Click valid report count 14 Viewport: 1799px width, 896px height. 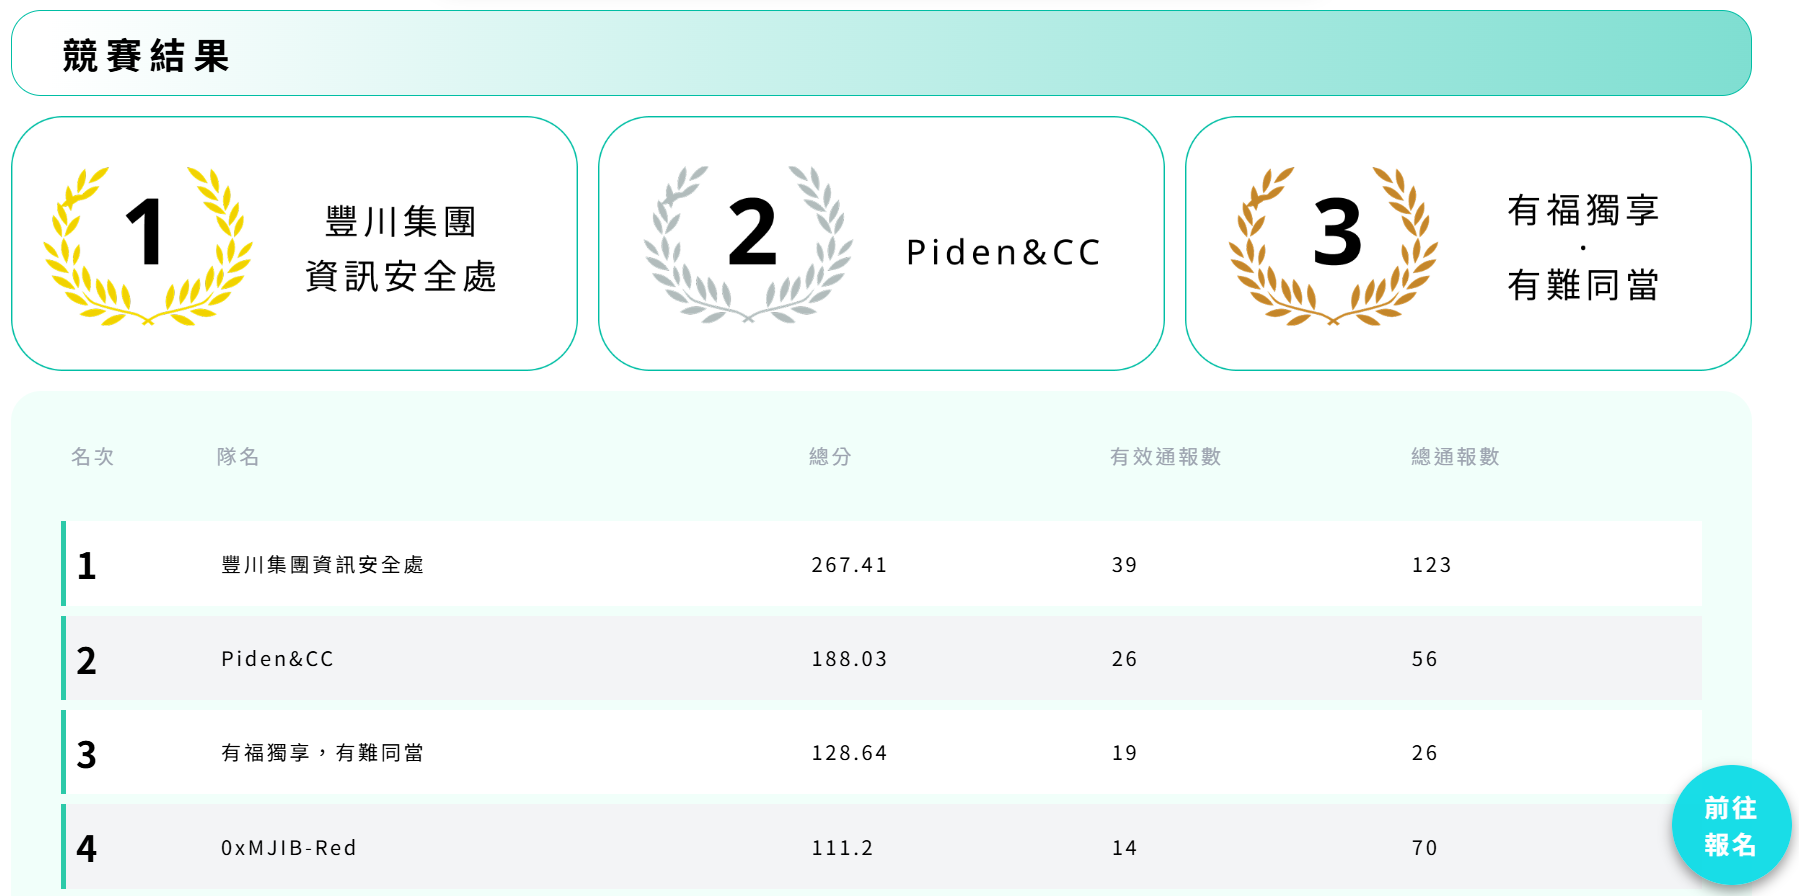click(1125, 848)
